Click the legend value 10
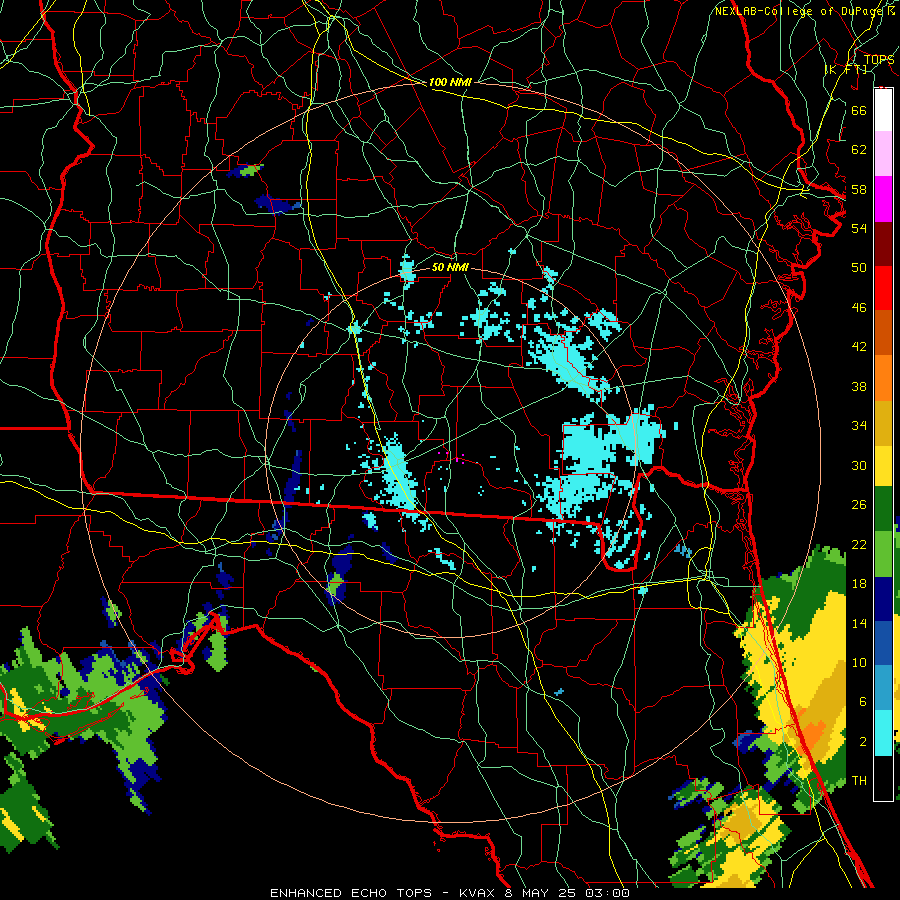Image resolution: width=900 pixels, height=900 pixels. pos(859,662)
